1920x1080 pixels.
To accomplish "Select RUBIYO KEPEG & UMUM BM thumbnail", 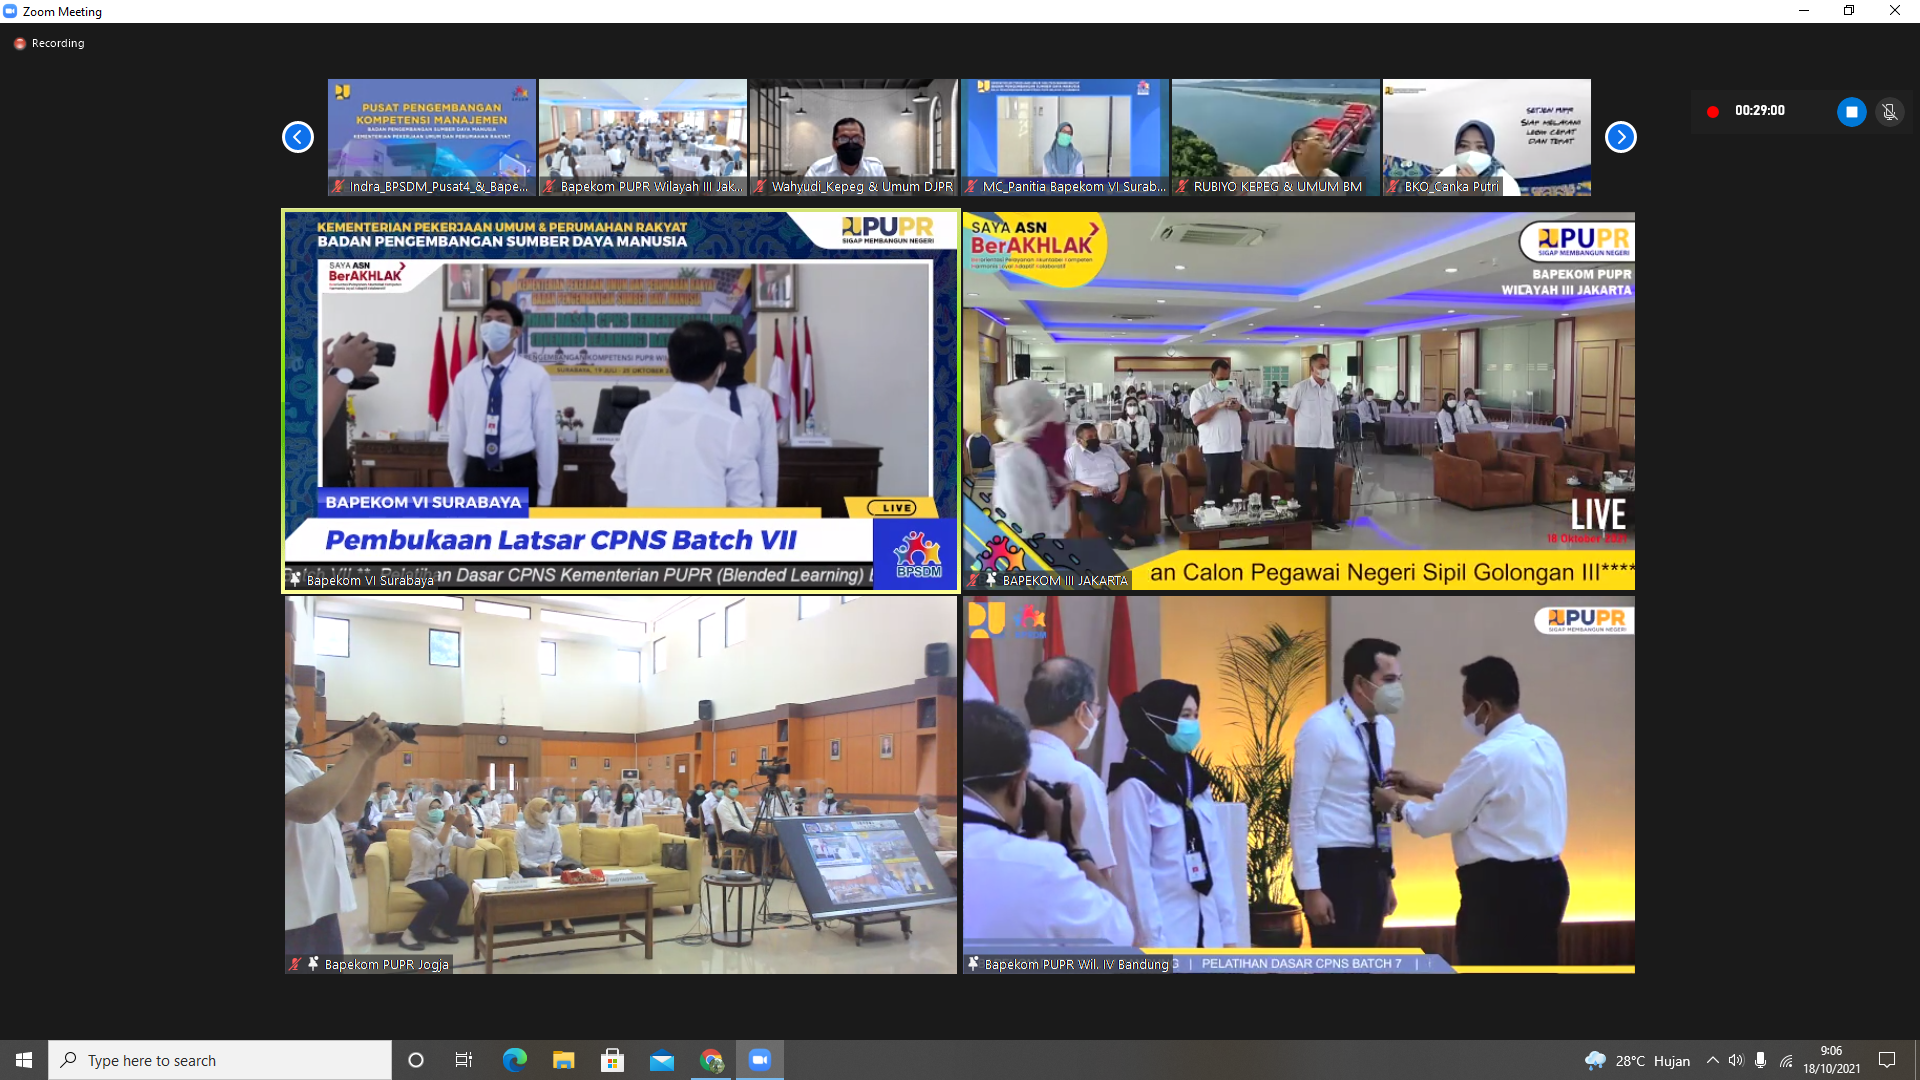I will point(1276,137).
